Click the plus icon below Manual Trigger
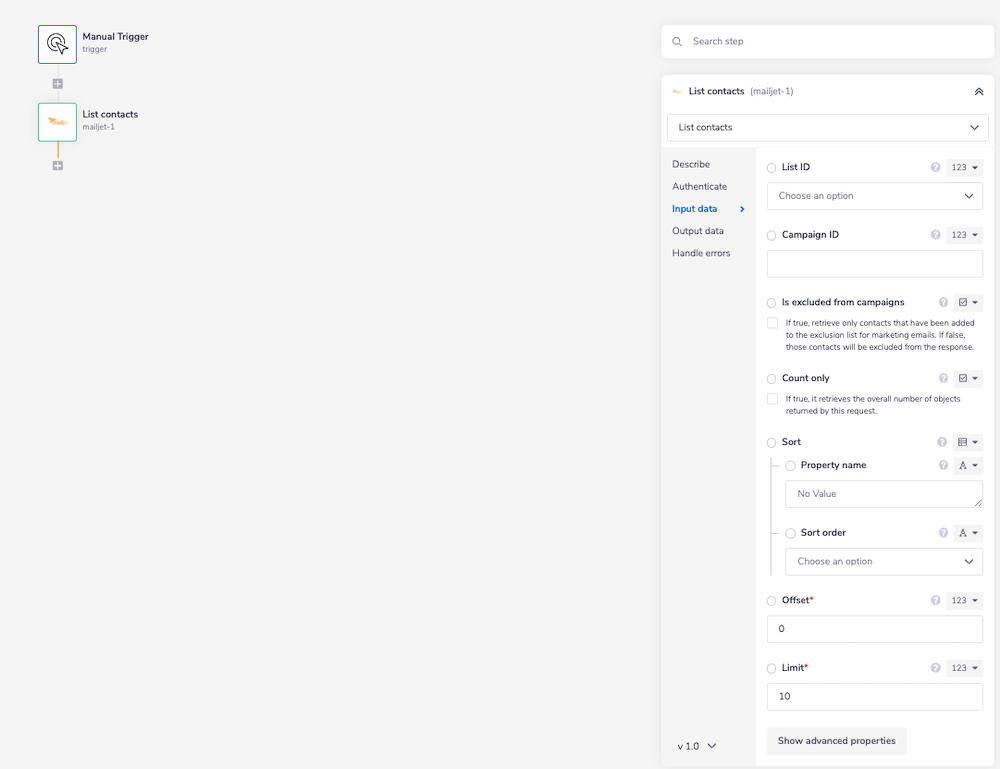The height and width of the screenshot is (769, 1000). (57, 84)
